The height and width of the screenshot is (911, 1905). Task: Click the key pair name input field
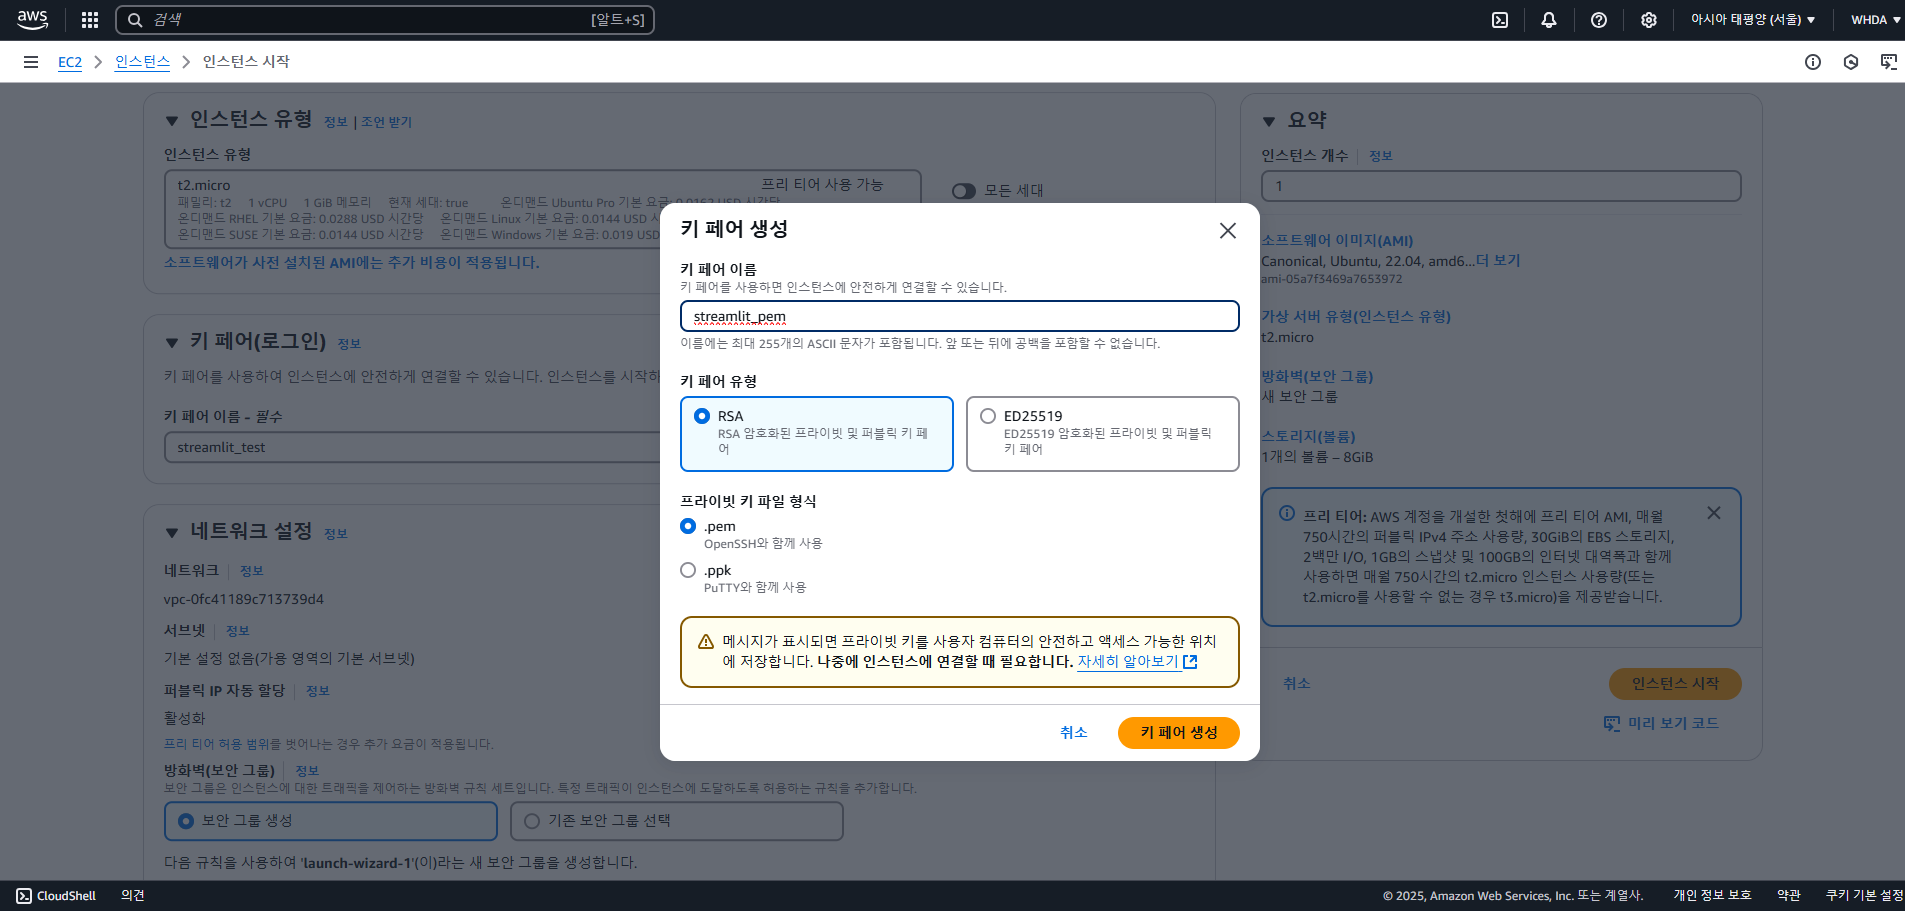[960, 316]
